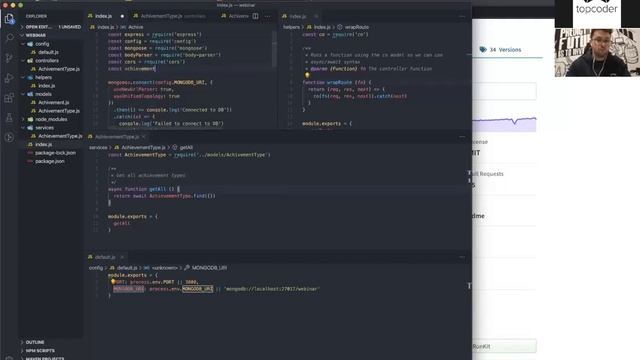Viewport: 640px width, 360px height.
Task: Open the Search view in the activity bar
Action: pos(9,38)
